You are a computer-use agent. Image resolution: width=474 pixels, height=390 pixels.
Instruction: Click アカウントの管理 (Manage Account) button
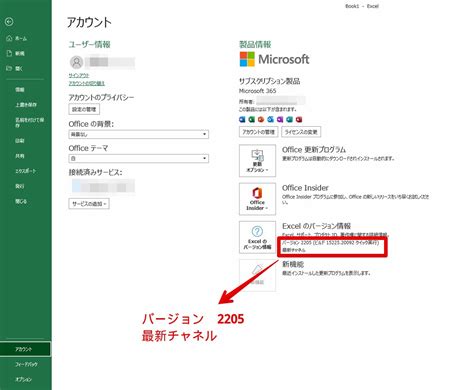point(258,132)
